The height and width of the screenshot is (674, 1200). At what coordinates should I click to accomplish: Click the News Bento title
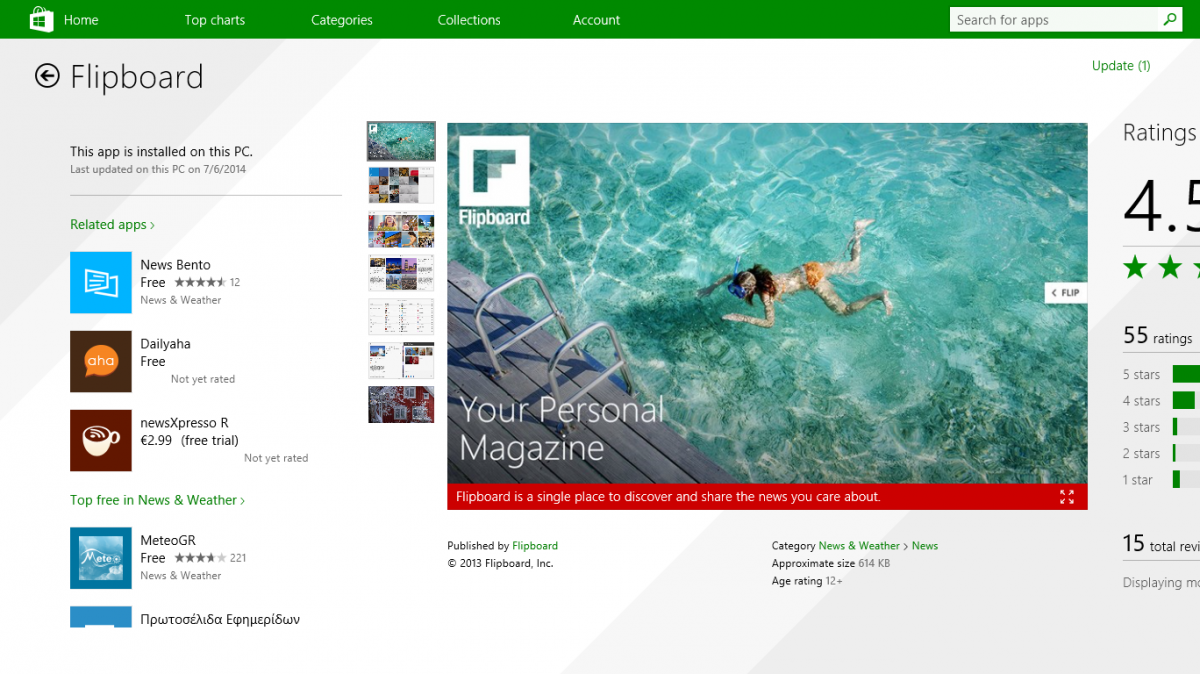point(176,265)
